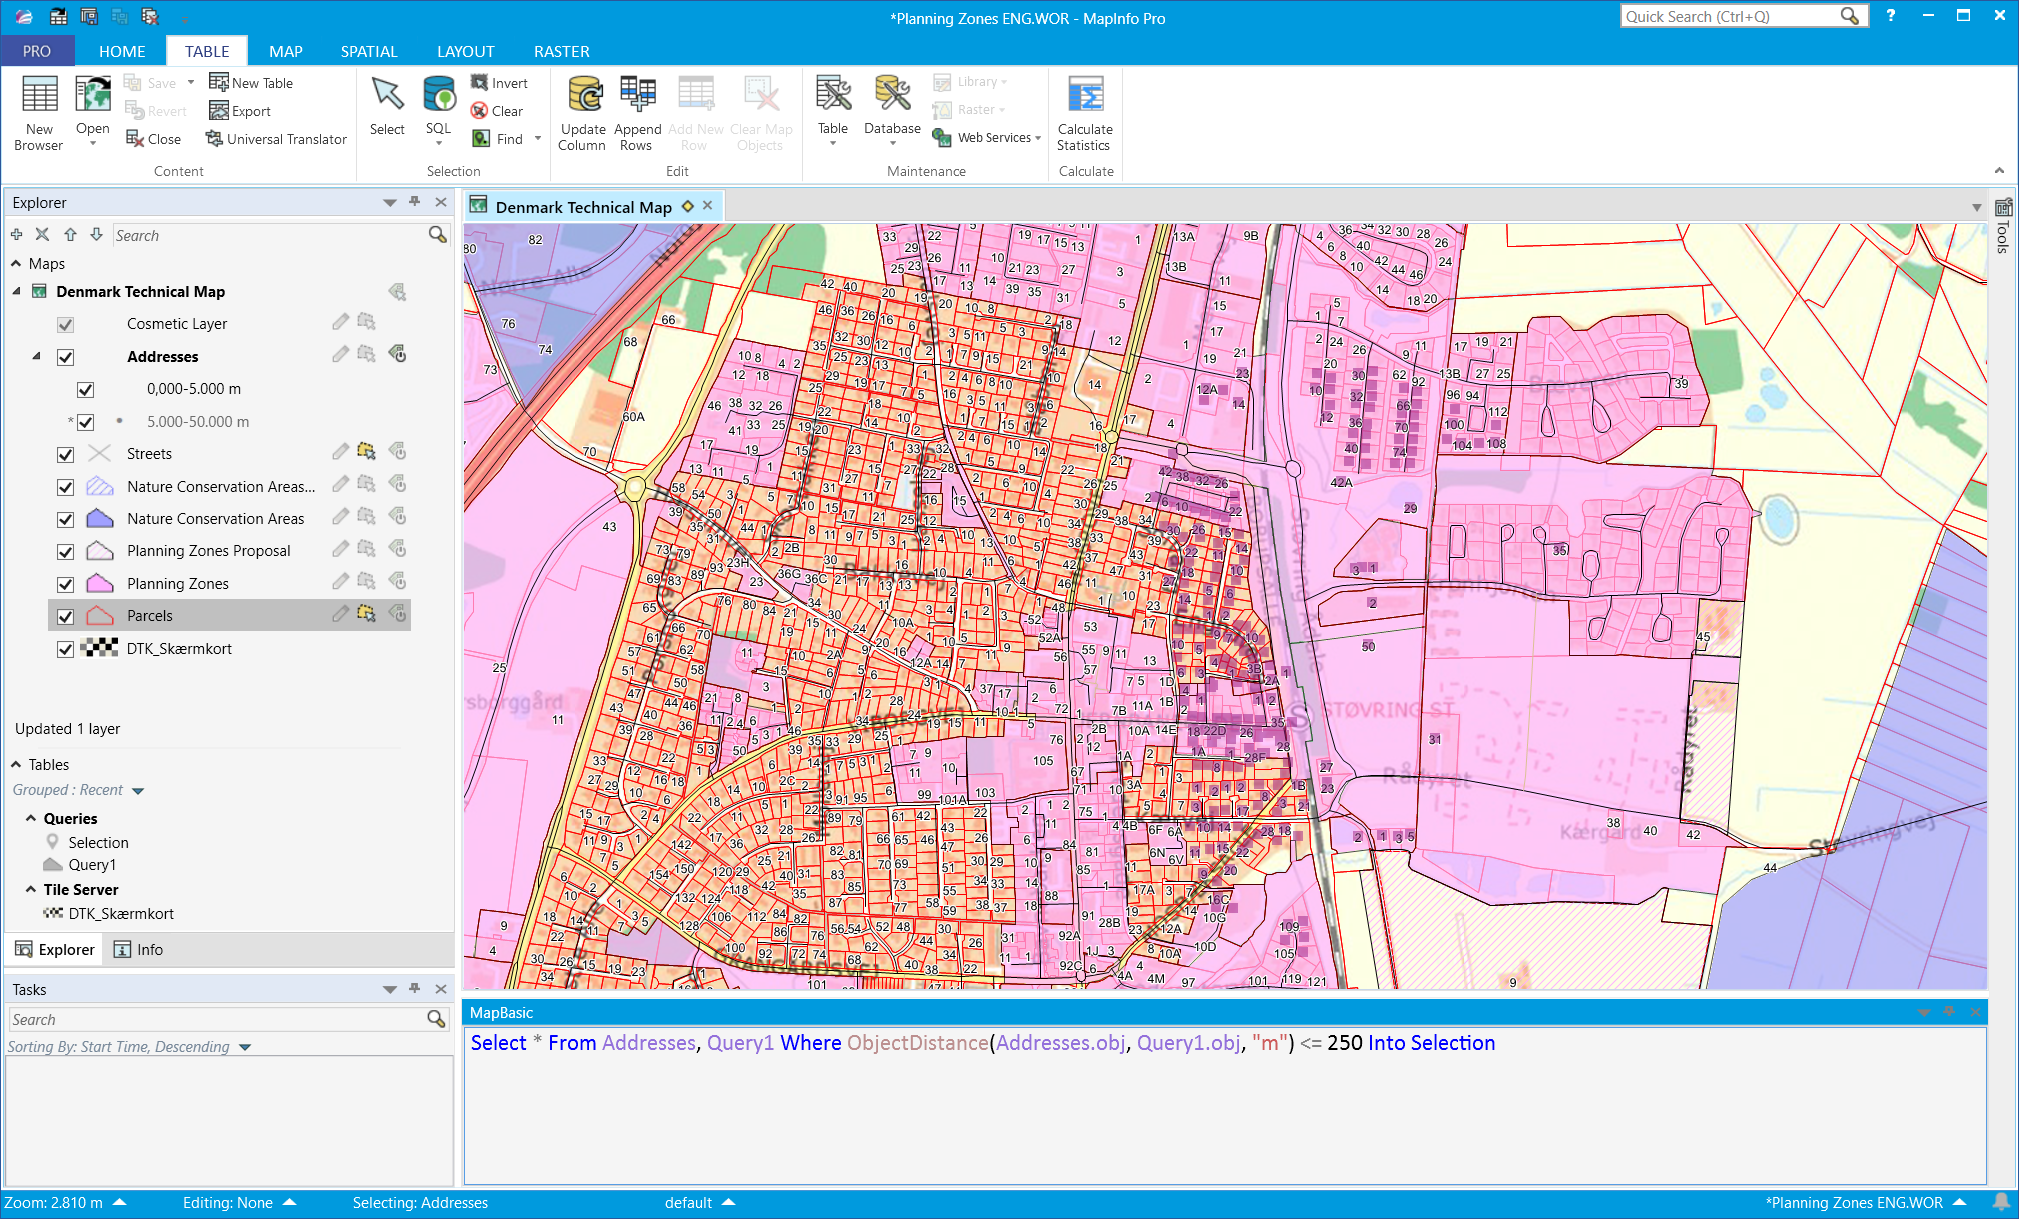The width and height of the screenshot is (2019, 1219).
Task: Click the Universal Translator icon
Action: click(x=214, y=139)
